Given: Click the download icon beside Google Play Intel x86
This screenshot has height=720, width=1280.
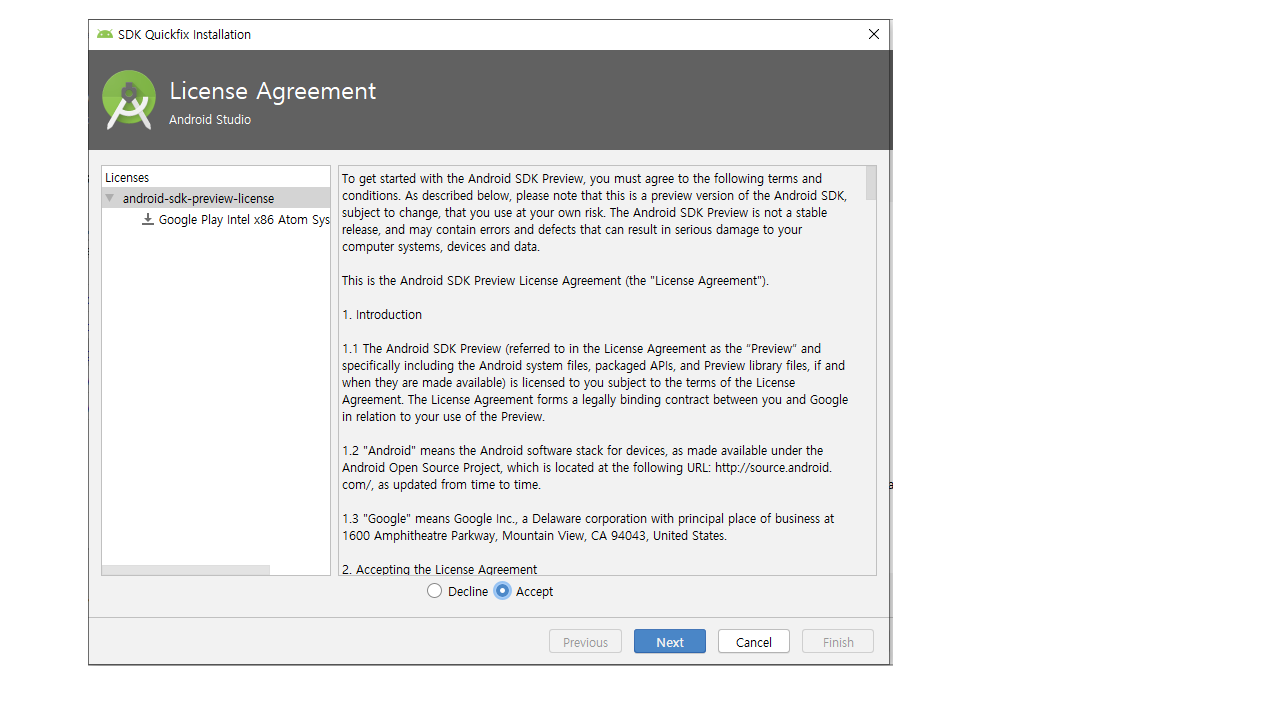Looking at the screenshot, I should tap(148, 219).
